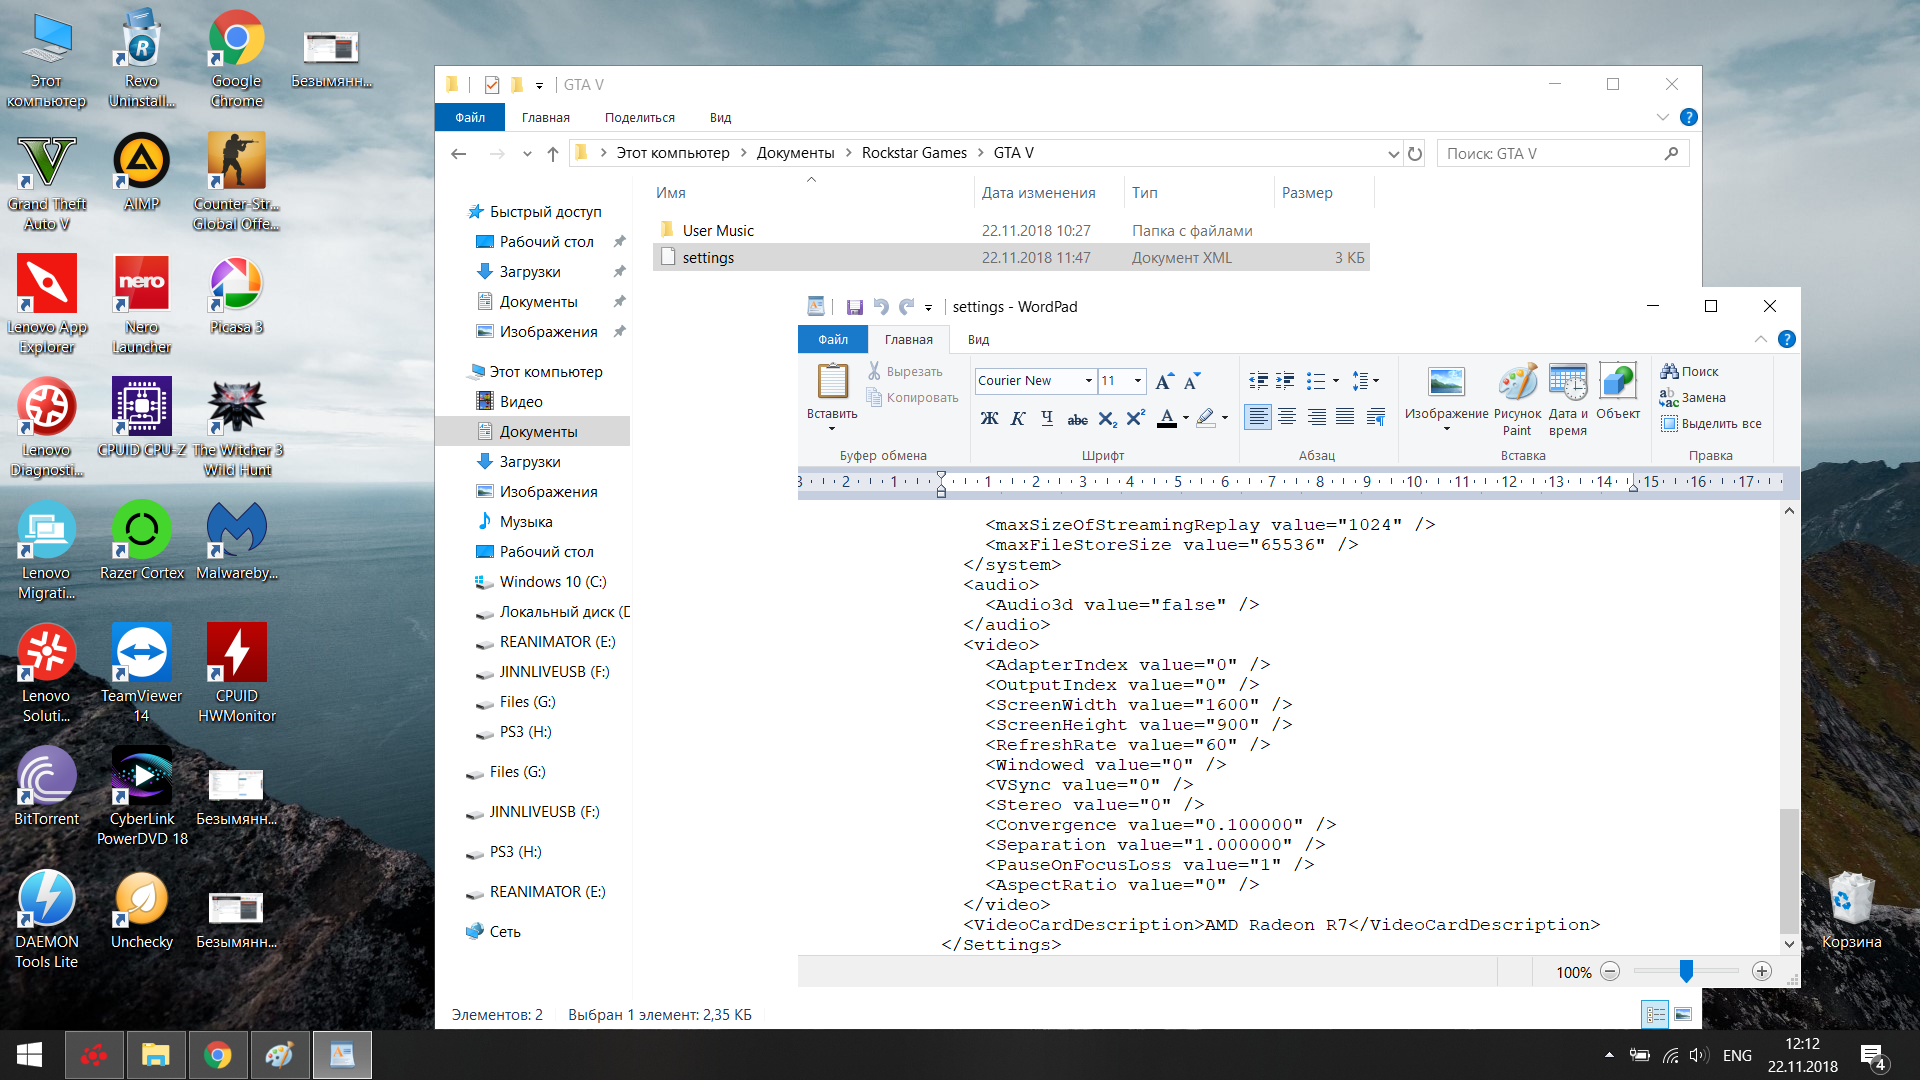The width and height of the screenshot is (1920, 1080).
Task: Open the Explorer Файл menu
Action: pyautogui.click(x=470, y=117)
